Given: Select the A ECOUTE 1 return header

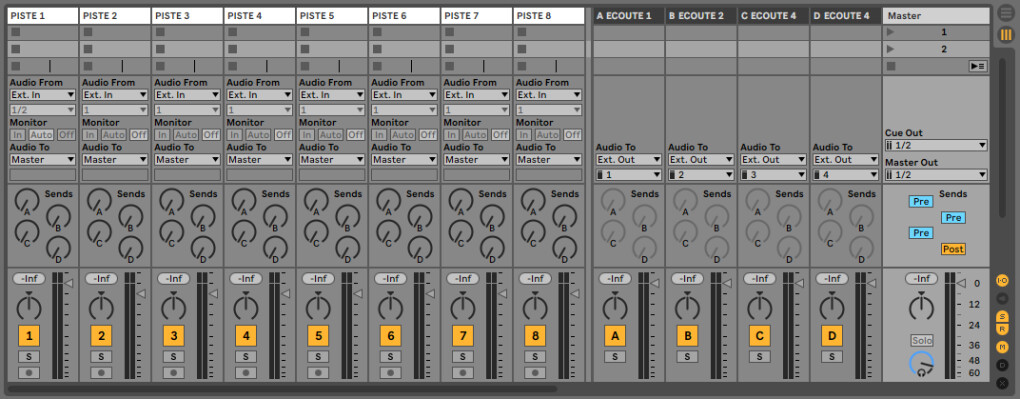Looking at the screenshot, I should click(629, 16).
